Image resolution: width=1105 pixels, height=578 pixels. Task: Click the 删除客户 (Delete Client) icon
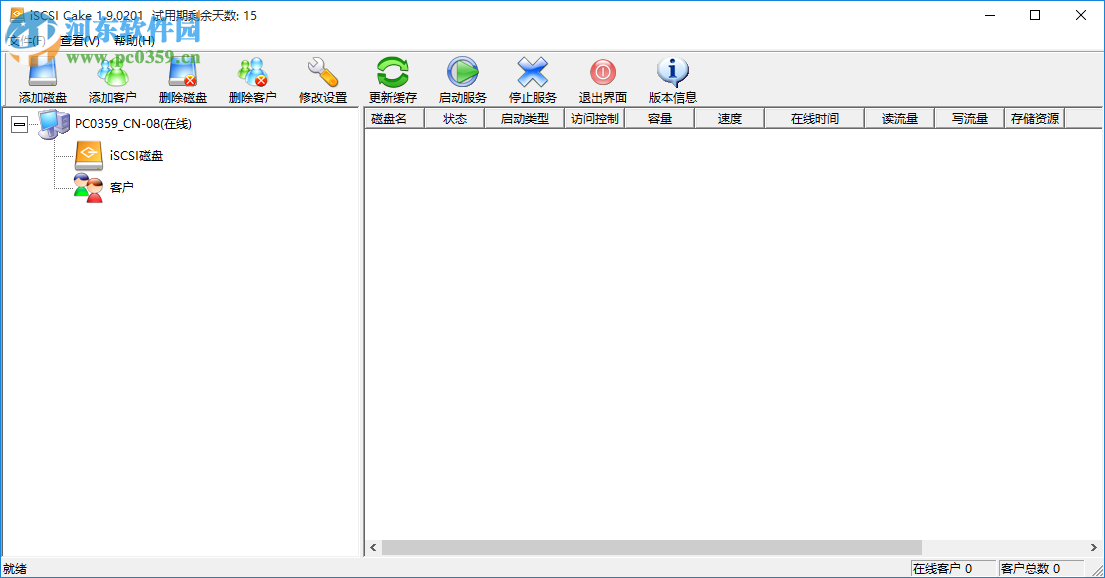253,78
